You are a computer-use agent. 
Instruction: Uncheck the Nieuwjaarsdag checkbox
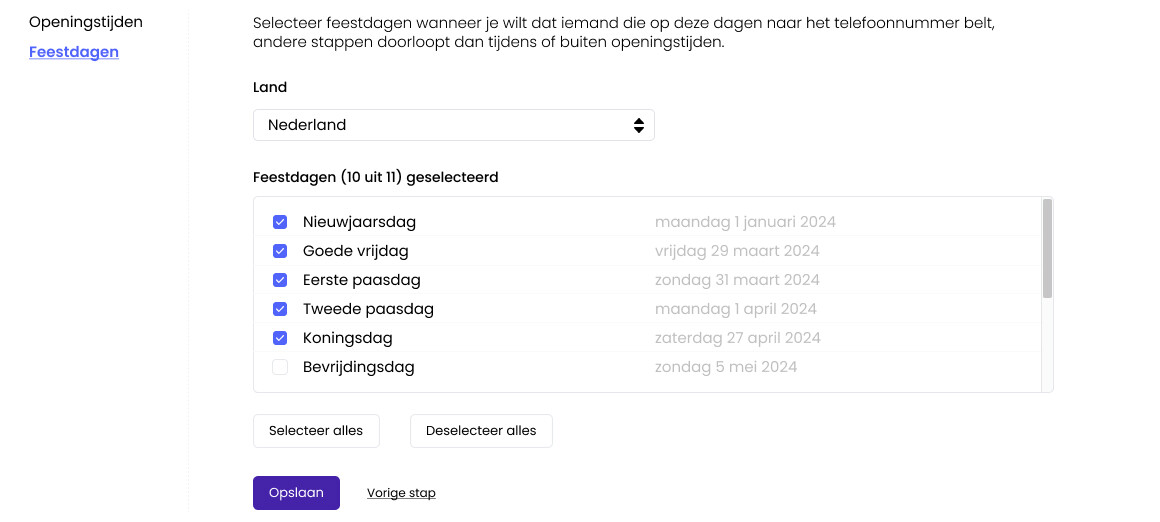pos(280,222)
